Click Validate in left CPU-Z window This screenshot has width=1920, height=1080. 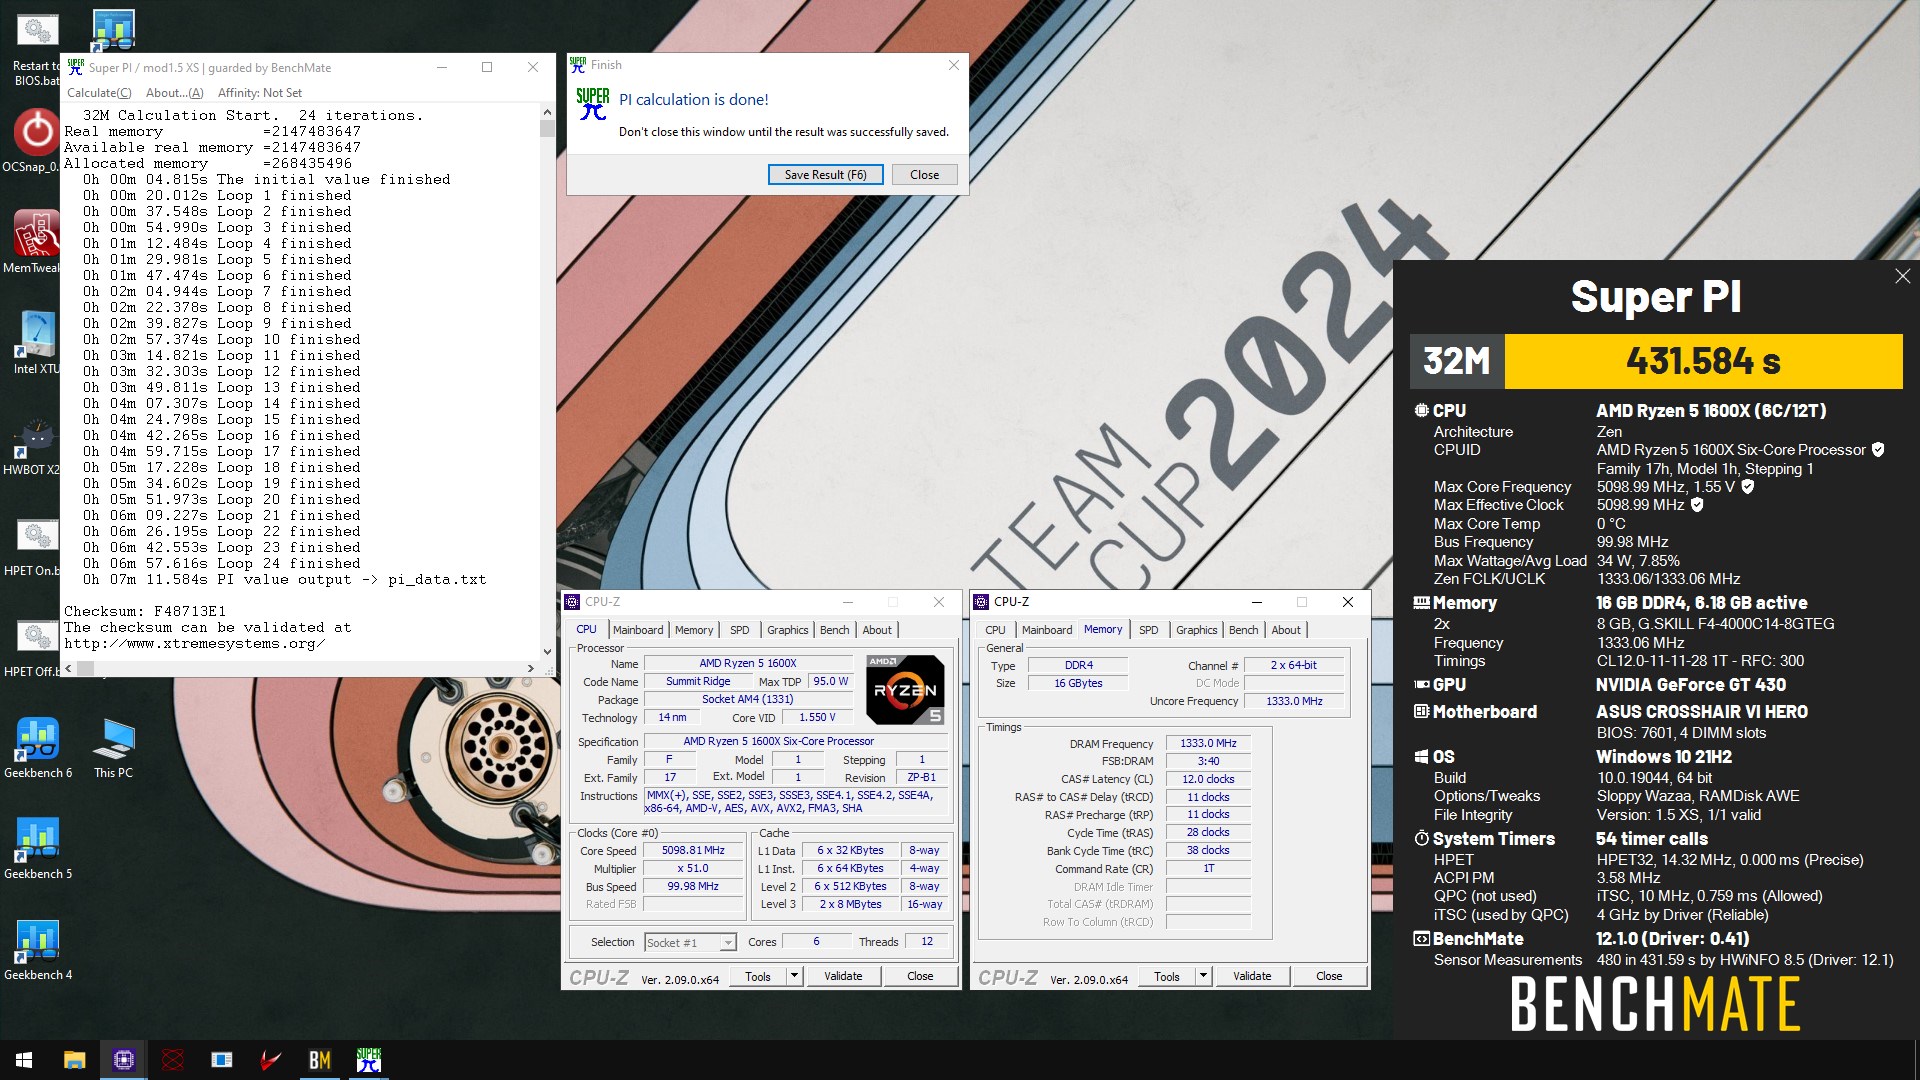pyautogui.click(x=843, y=976)
